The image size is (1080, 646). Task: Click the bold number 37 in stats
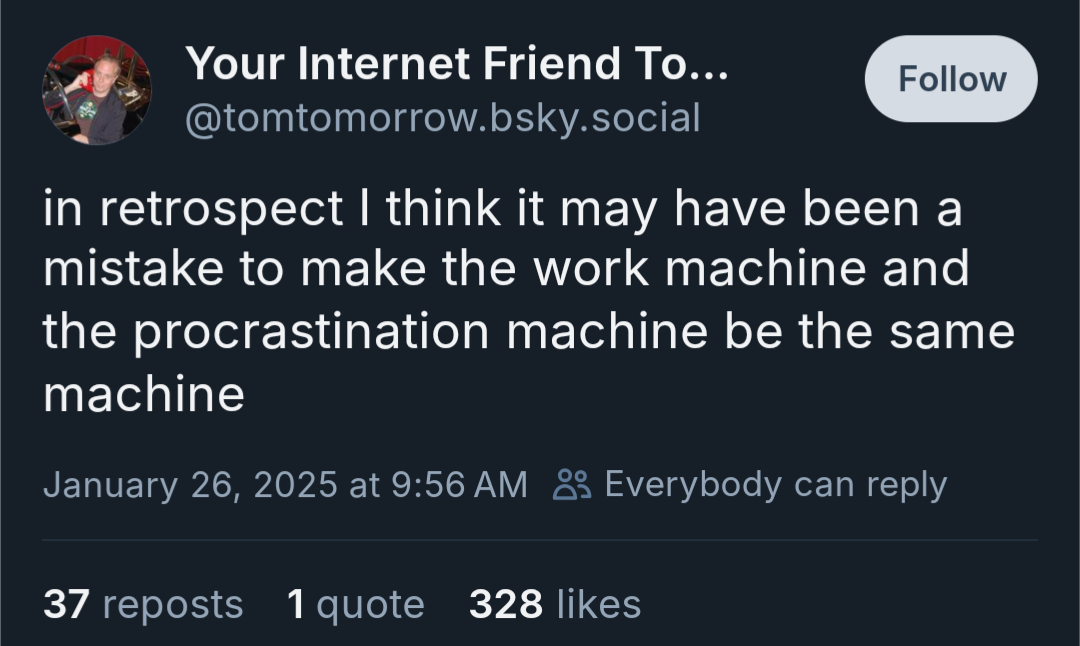[67, 604]
